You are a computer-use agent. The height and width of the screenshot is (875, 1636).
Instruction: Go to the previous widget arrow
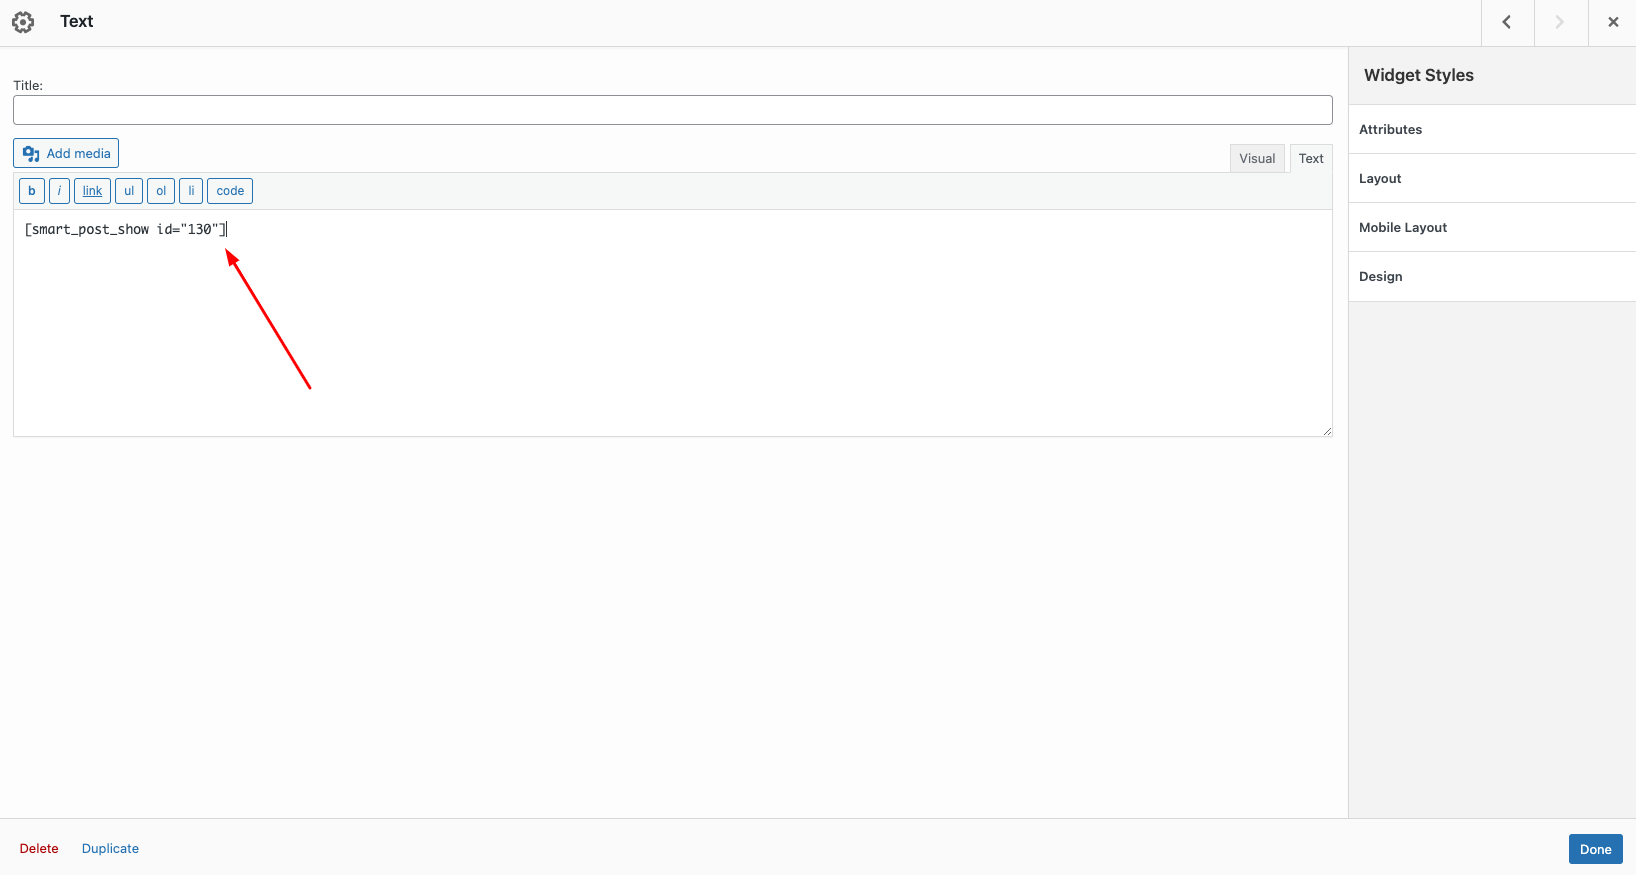1507,22
